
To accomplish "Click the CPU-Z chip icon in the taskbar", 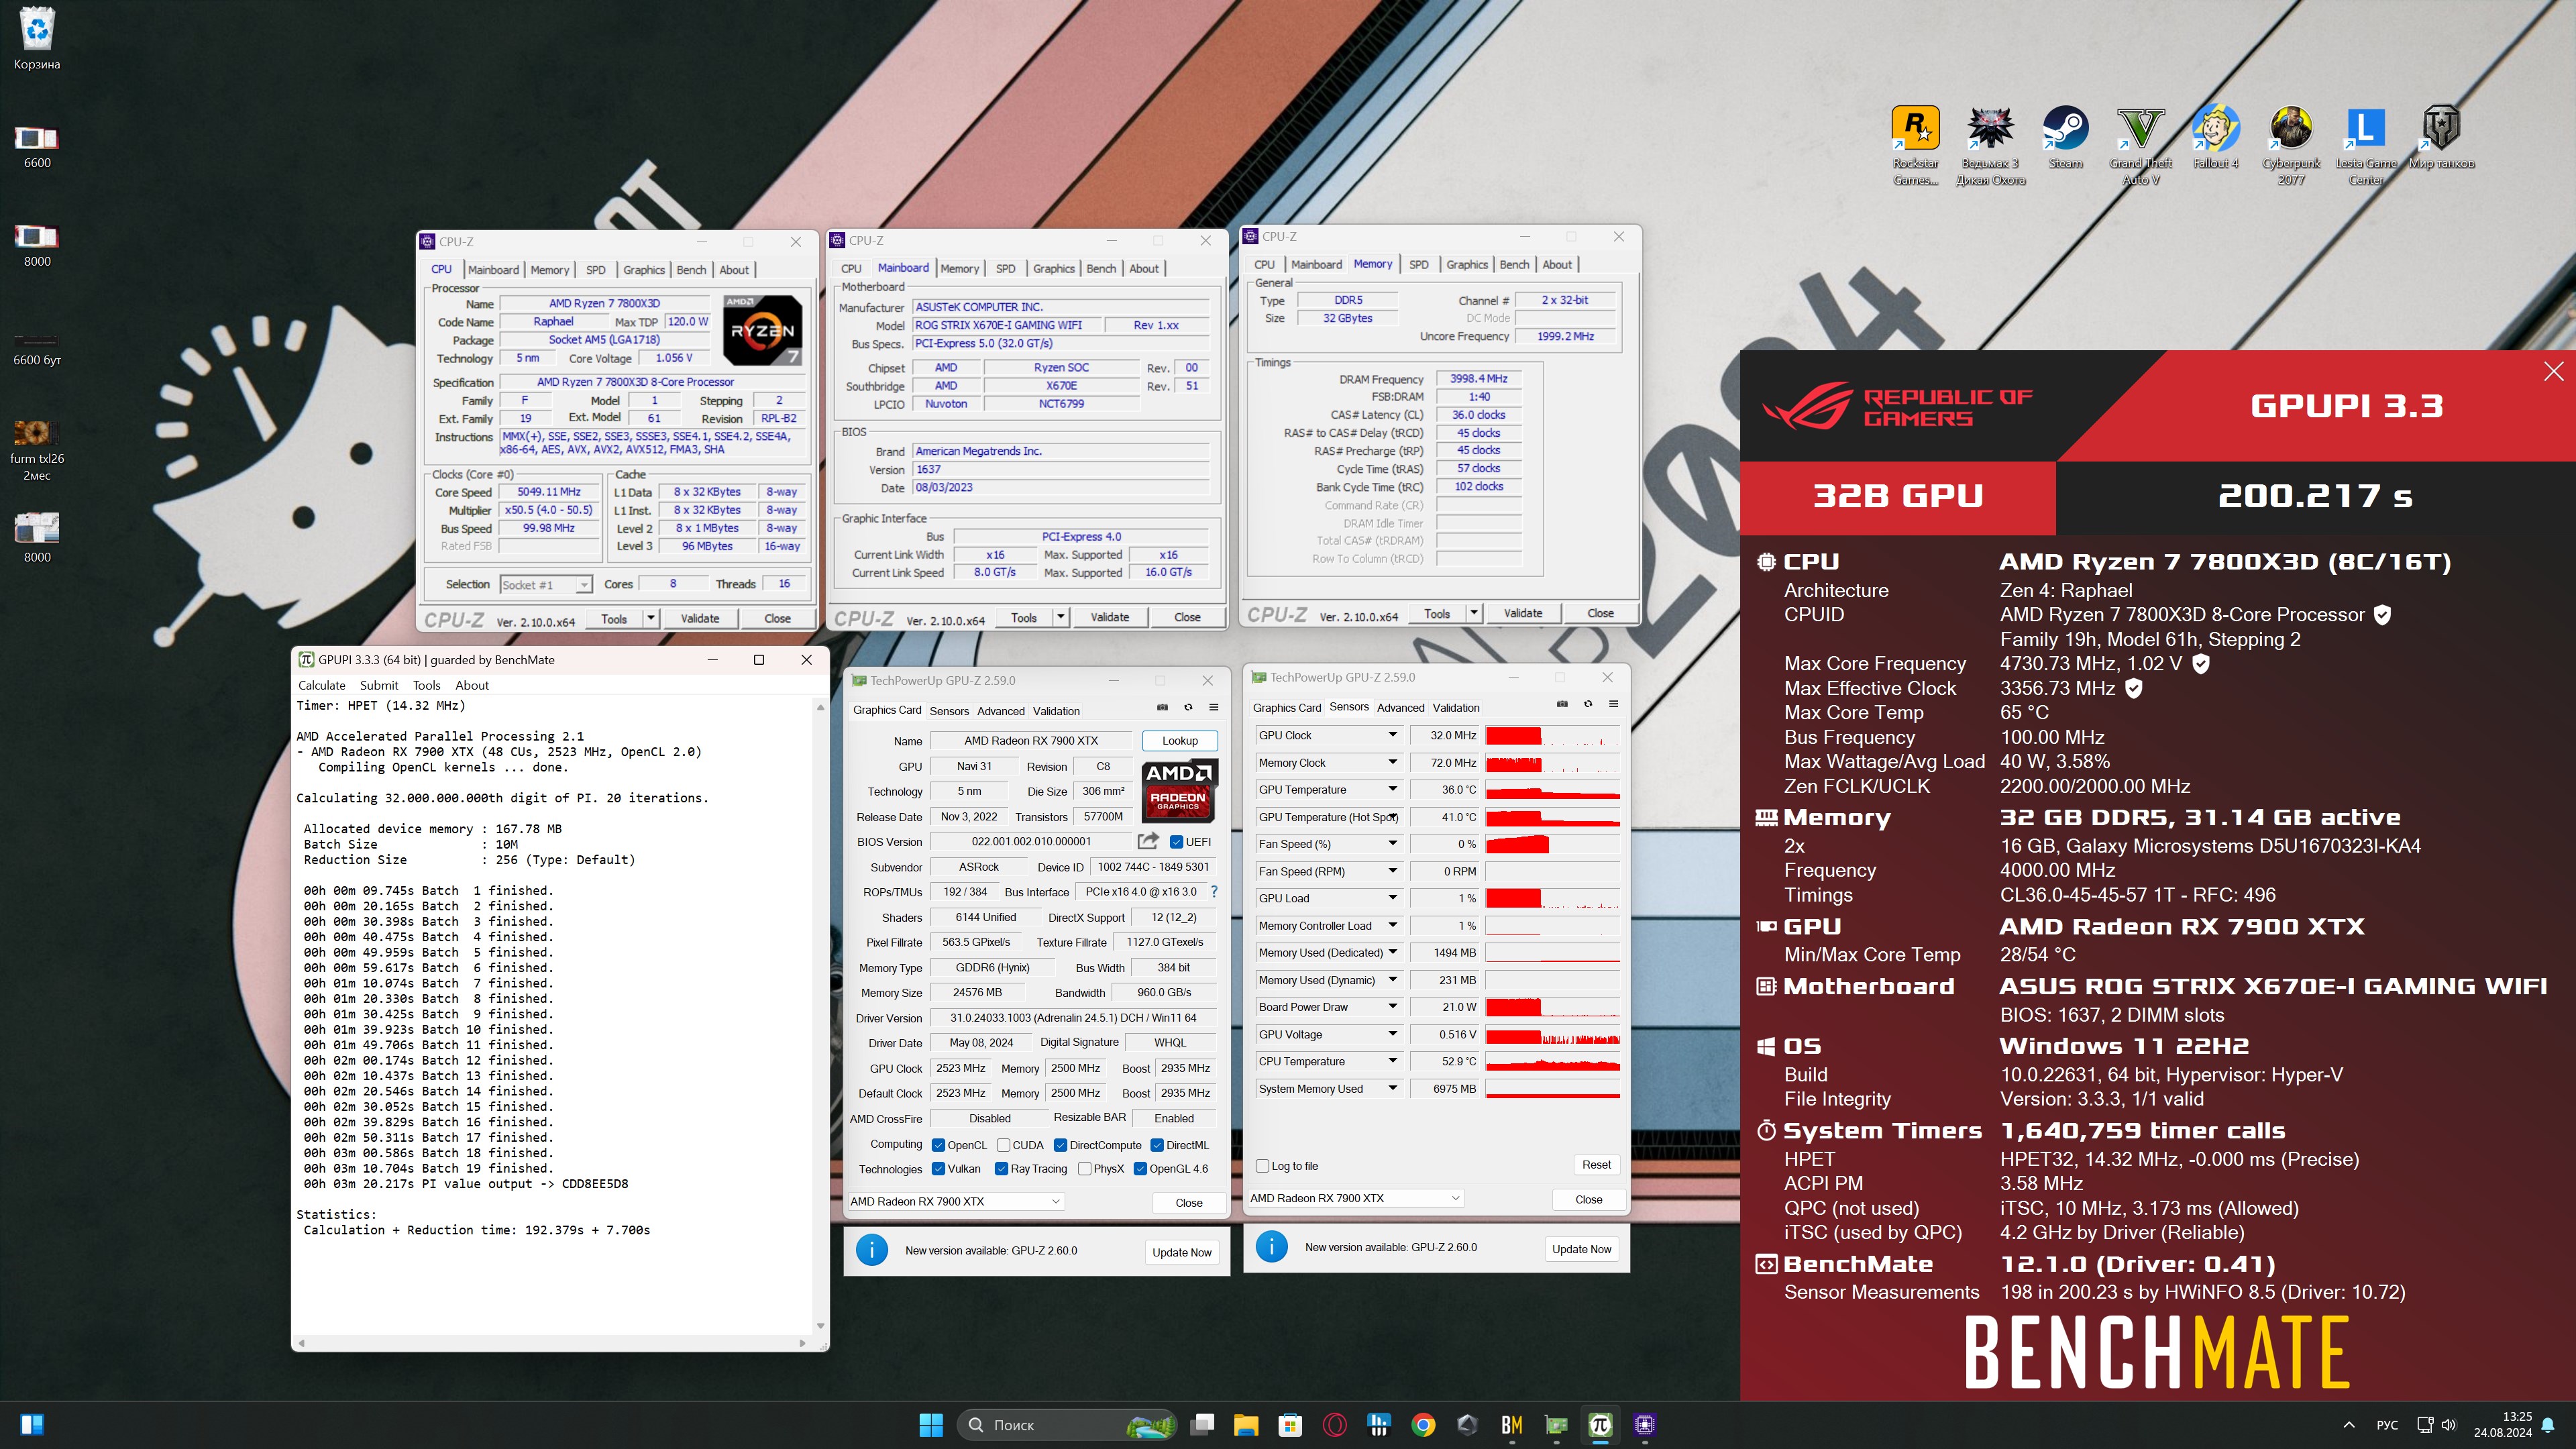I will (x=1645, y=1425).
